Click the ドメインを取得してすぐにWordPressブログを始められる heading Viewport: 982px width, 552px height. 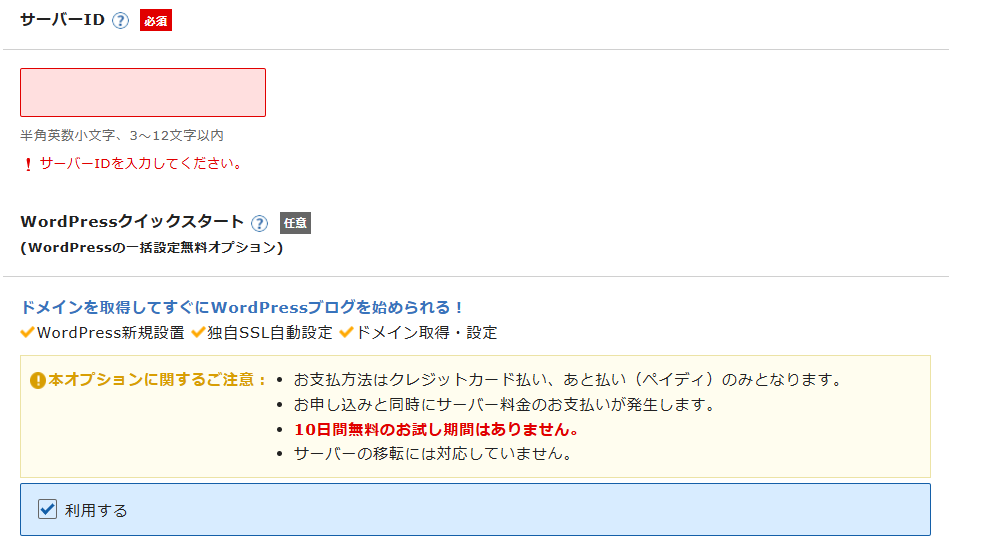tap(242, 308)
